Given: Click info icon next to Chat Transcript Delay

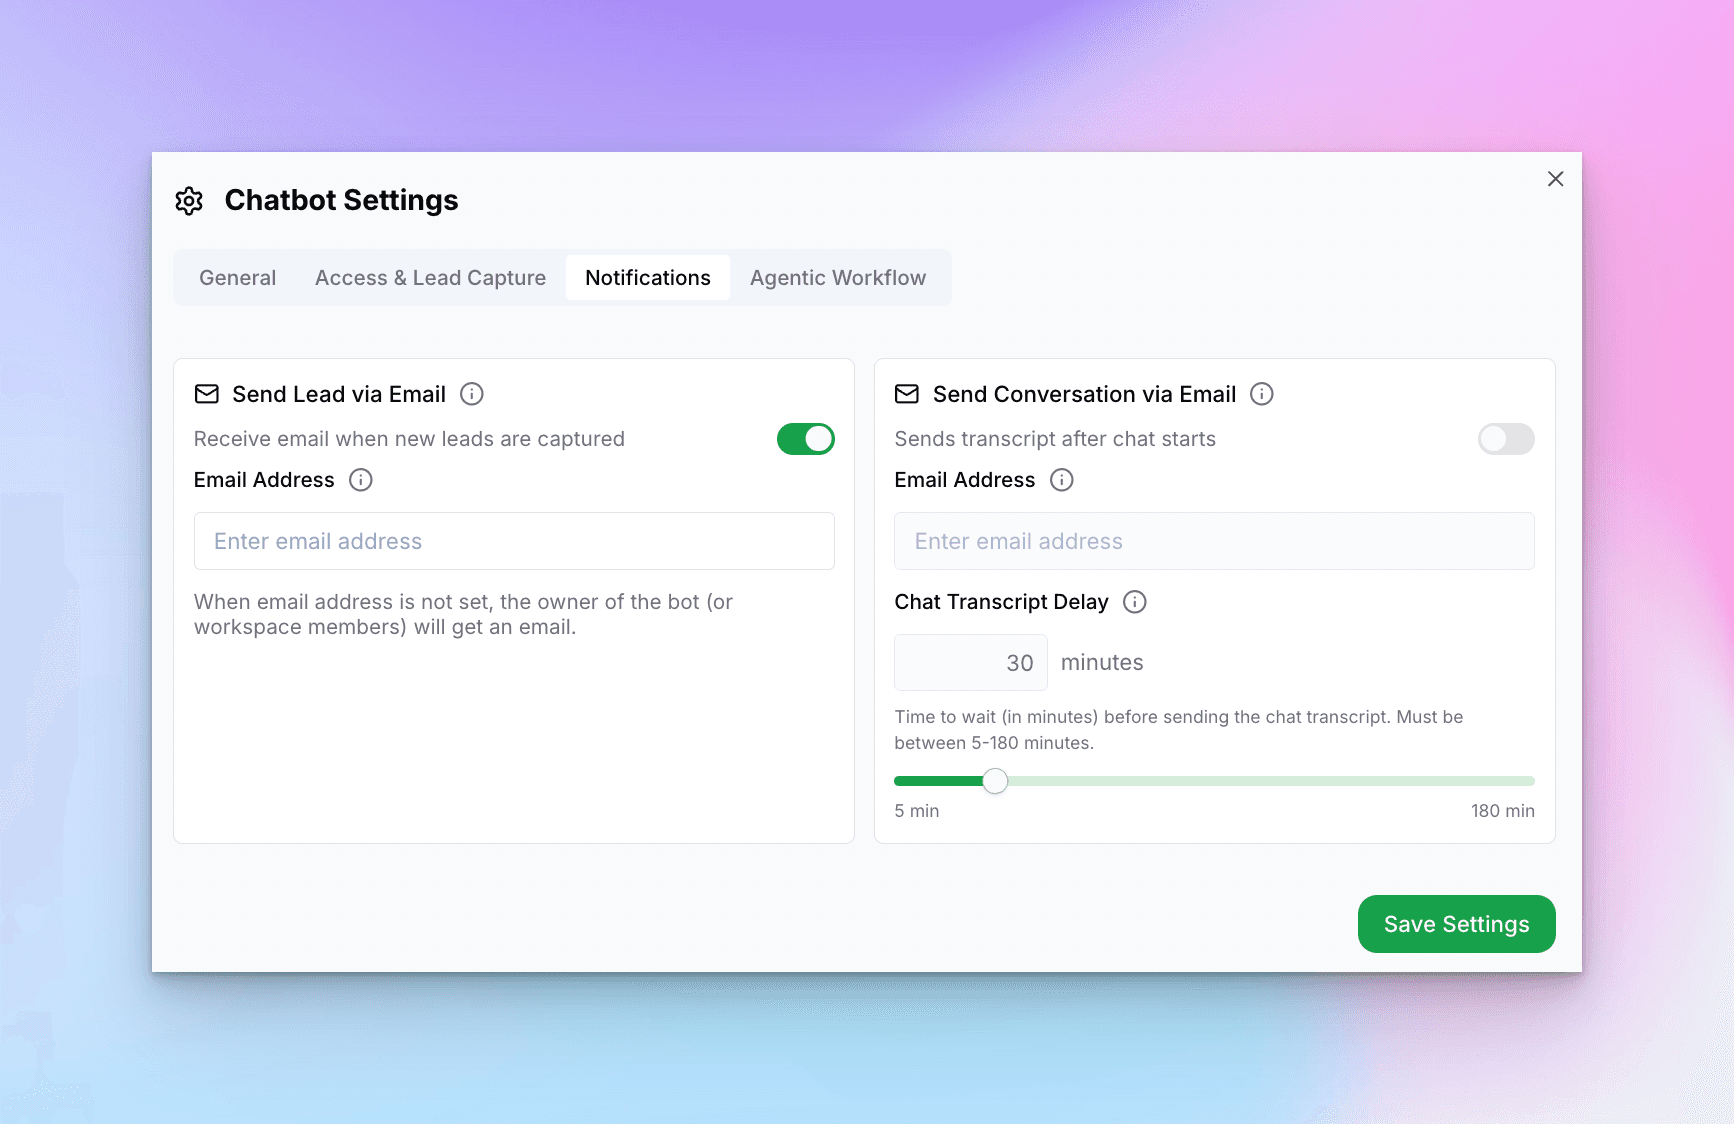Looking at the screenshot, I should point(1135,602).
